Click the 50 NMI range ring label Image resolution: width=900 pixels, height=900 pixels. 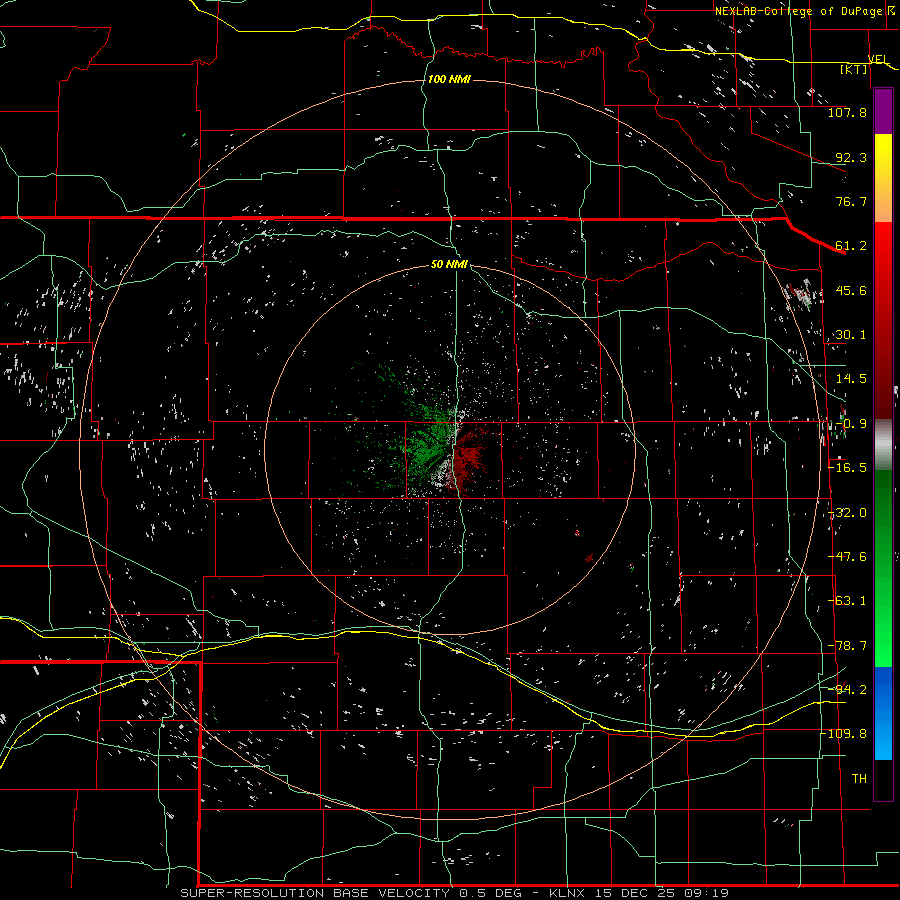click(449, 264)
